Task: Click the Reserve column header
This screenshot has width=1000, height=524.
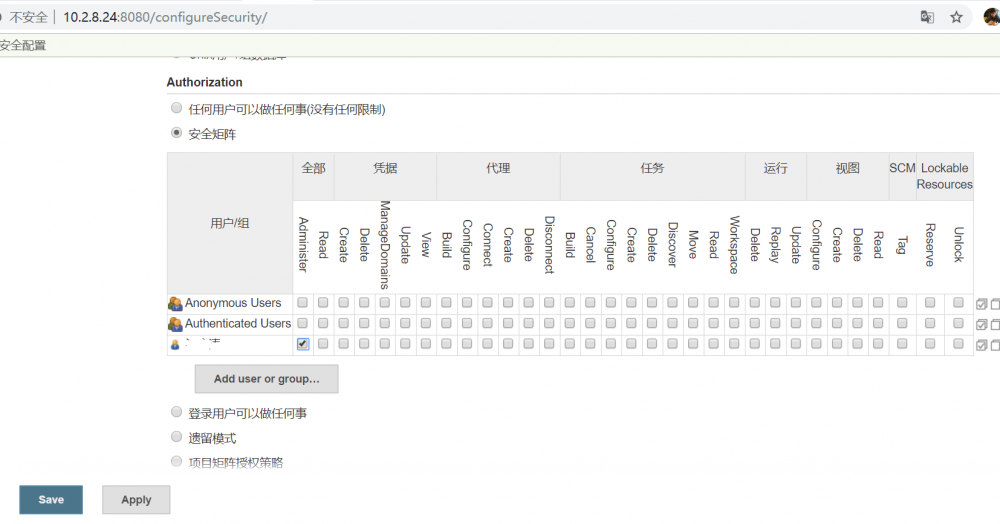Action: point(930,245)
